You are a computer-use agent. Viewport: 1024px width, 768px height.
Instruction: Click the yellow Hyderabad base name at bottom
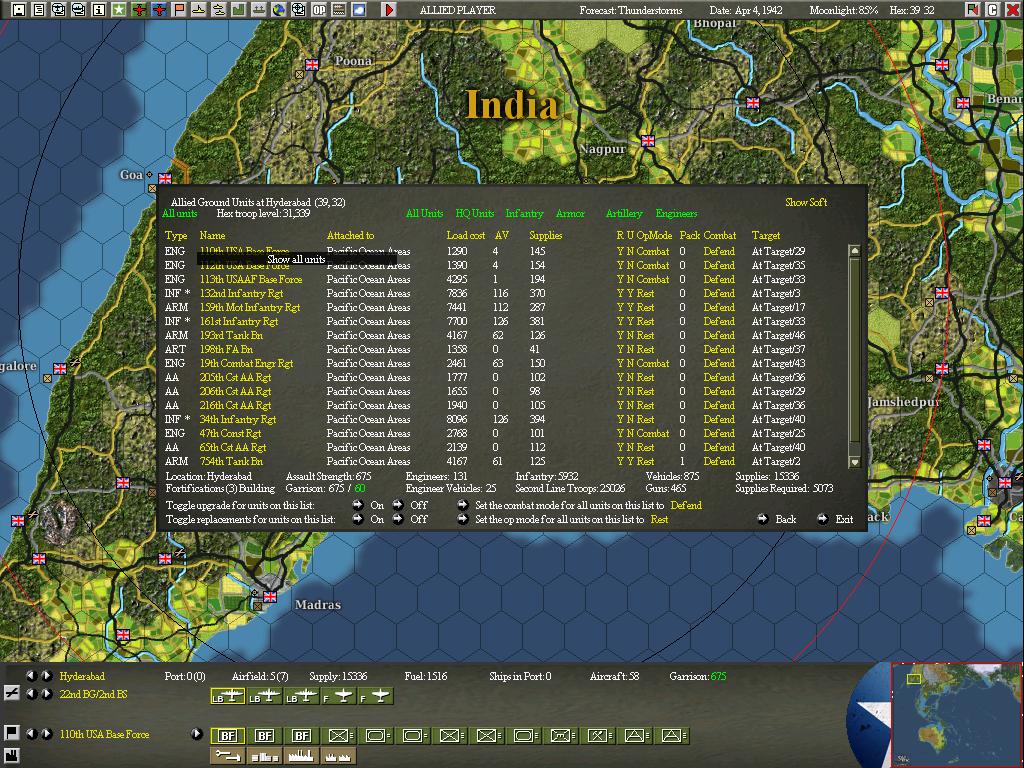(82, 676)
